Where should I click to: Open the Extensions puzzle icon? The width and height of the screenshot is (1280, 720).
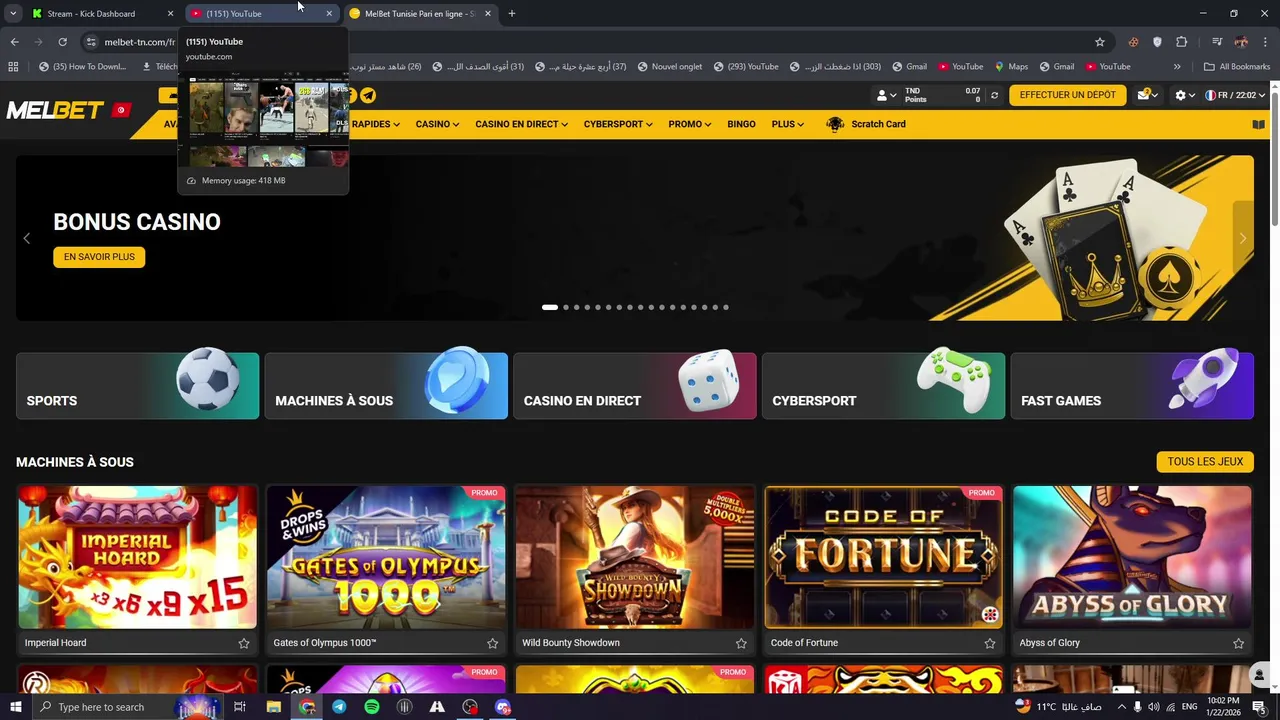1182,42
